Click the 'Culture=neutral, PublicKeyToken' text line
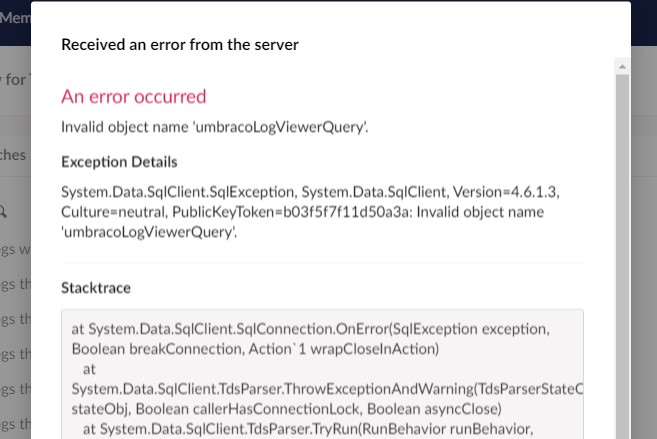 [302, 212]
